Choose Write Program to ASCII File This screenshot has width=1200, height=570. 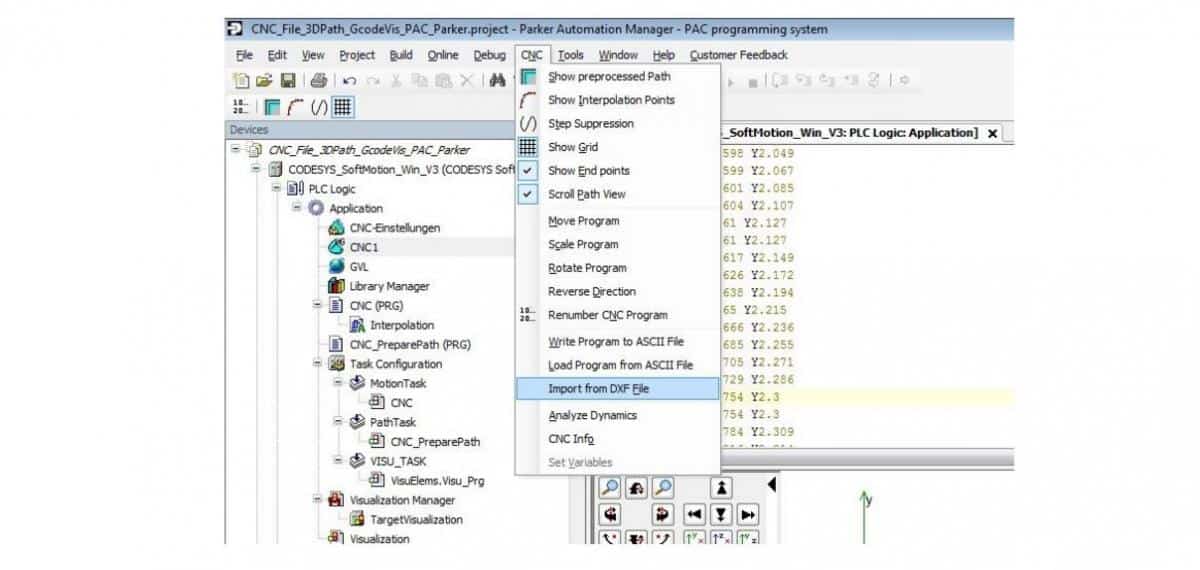tap(618, 342)
